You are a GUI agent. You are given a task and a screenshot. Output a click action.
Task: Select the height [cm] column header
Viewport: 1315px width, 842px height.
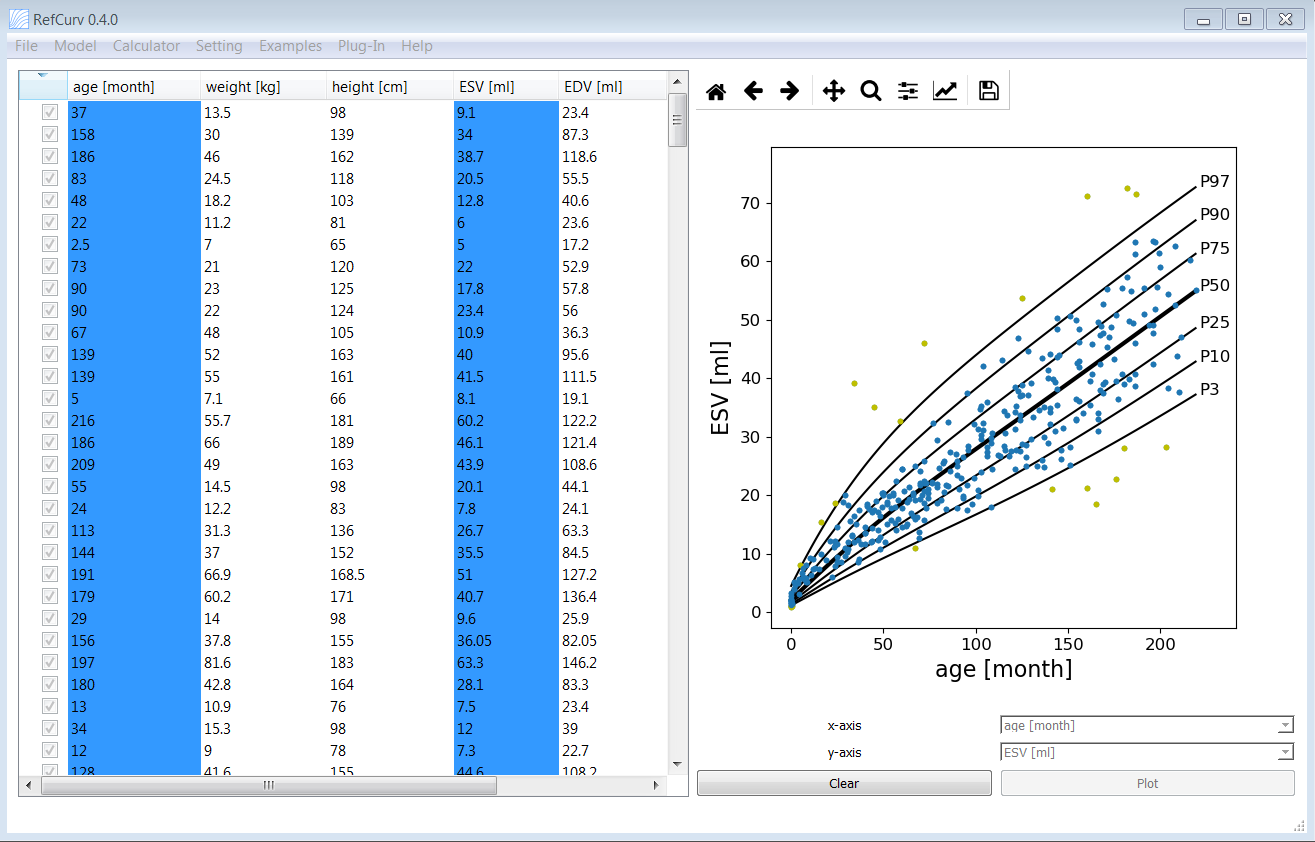tap(390, 86)
